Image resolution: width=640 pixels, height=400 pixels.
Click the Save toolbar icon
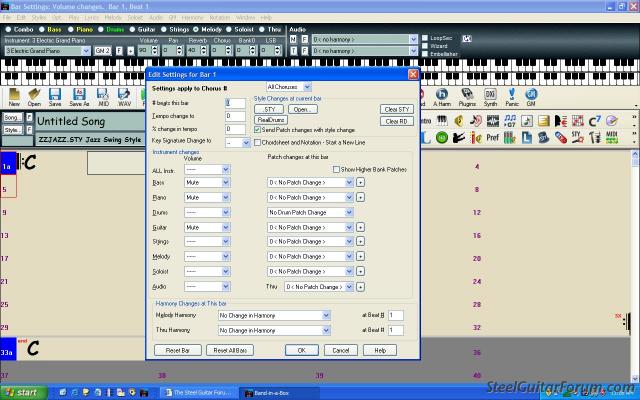tap(55, 97)
